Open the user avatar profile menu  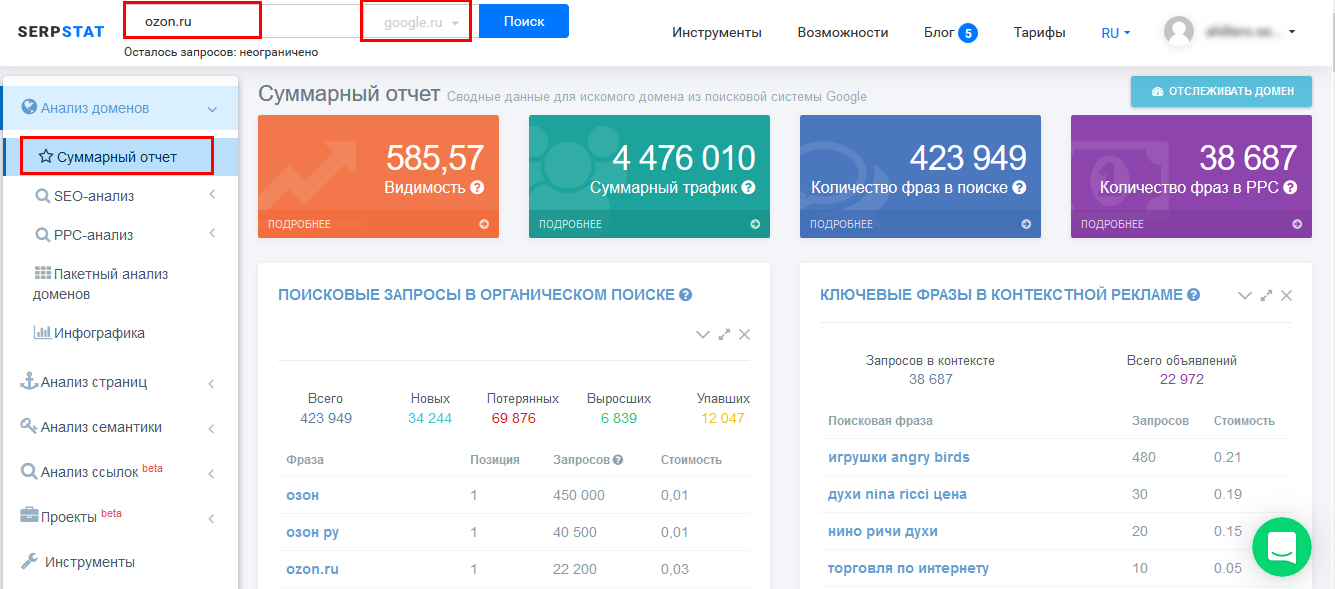(x=1179, y=32)
